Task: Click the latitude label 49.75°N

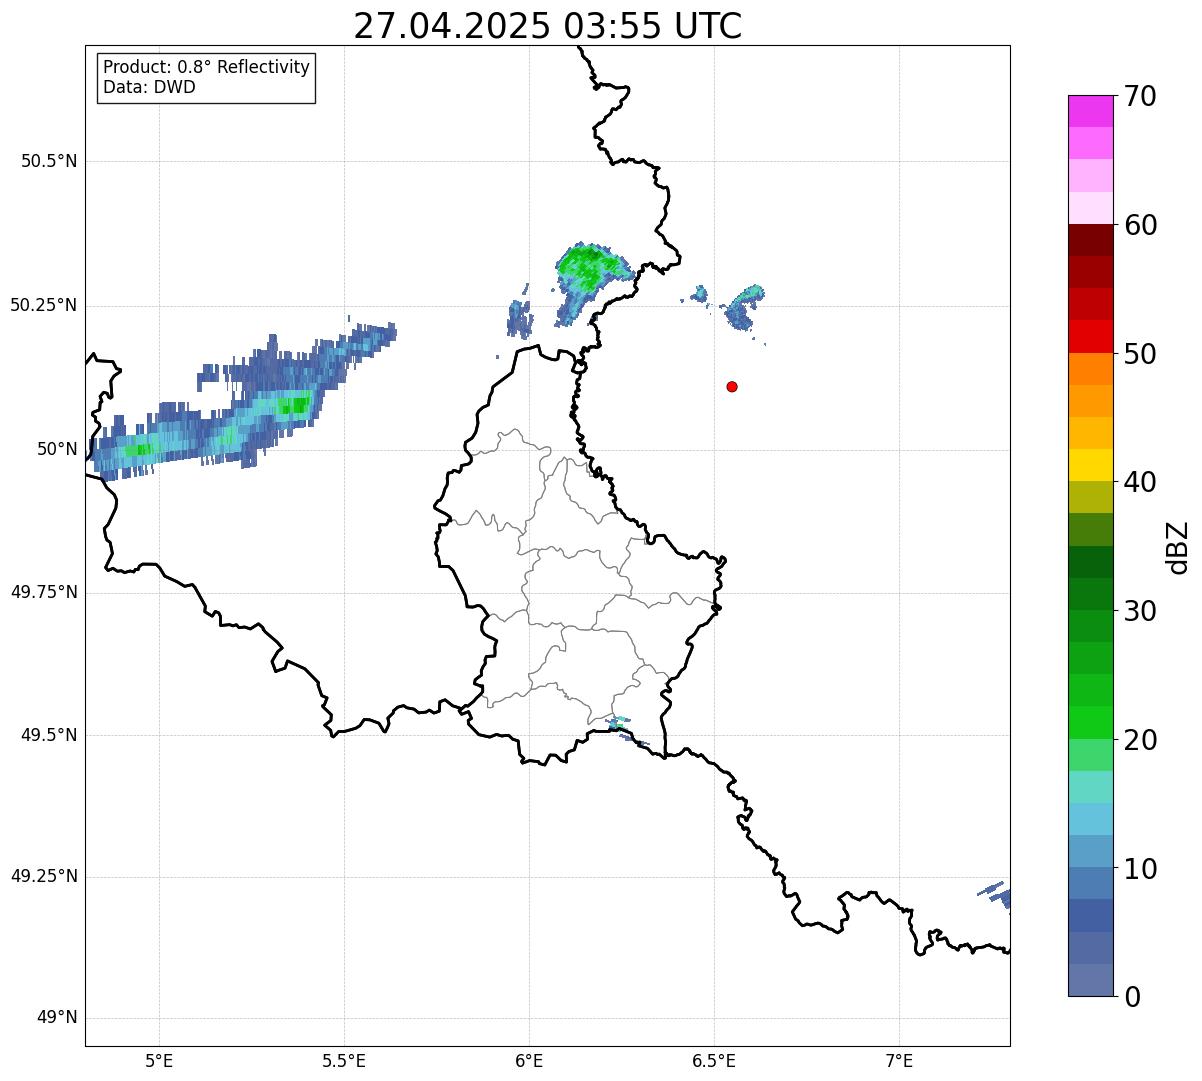Action: [x=44, y=592]
